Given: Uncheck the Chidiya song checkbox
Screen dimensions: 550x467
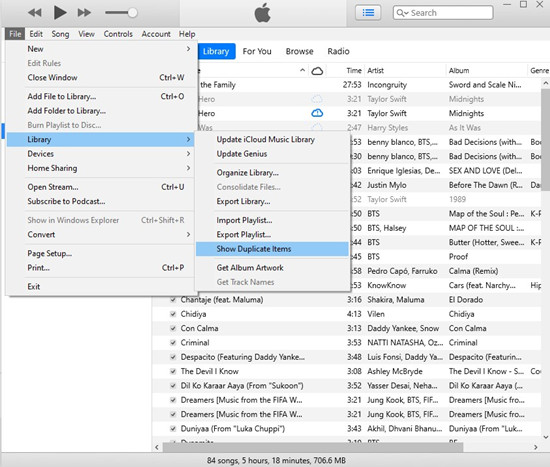Looking at the screenshot, I should pos(173,314).
